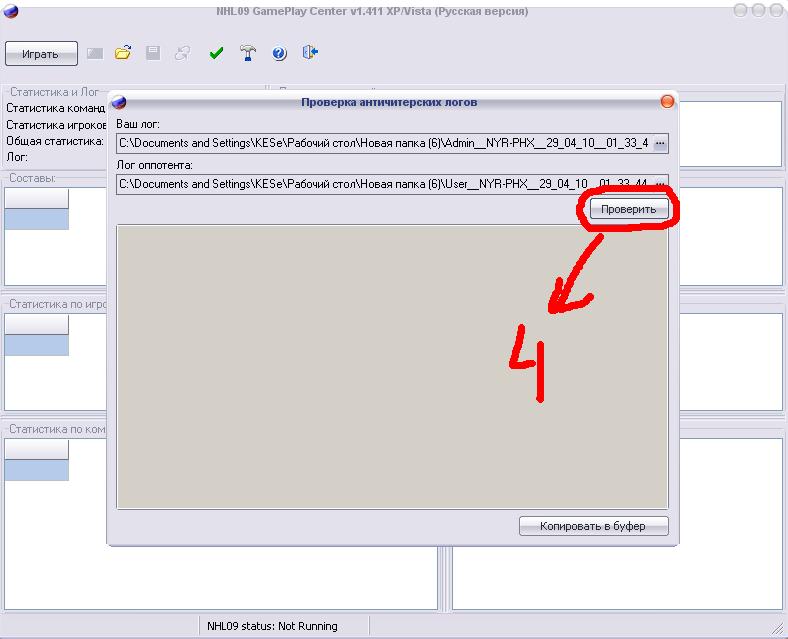Screen dimensions: 788x639
Task: Click the column header under Статистика по игрокам
Action: (37, 325)
